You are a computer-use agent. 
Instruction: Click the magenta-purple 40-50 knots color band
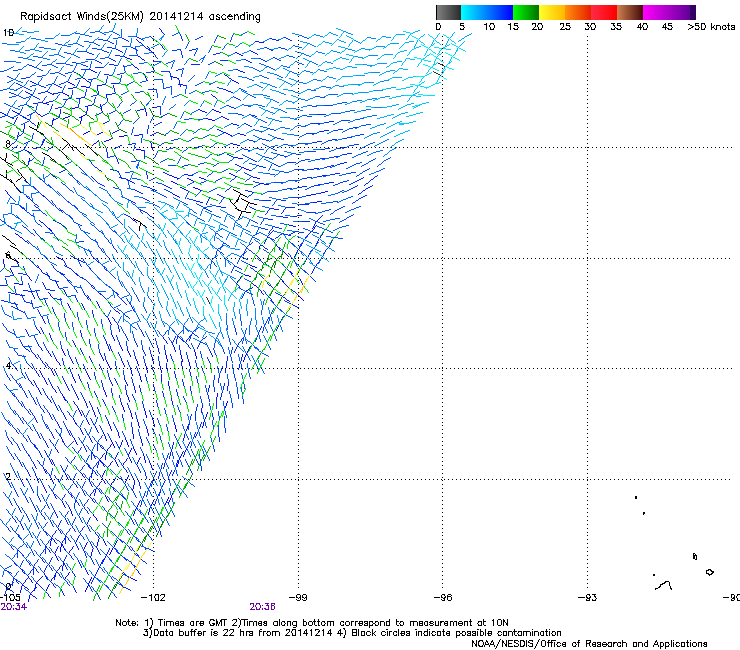[x=669, y=12]
